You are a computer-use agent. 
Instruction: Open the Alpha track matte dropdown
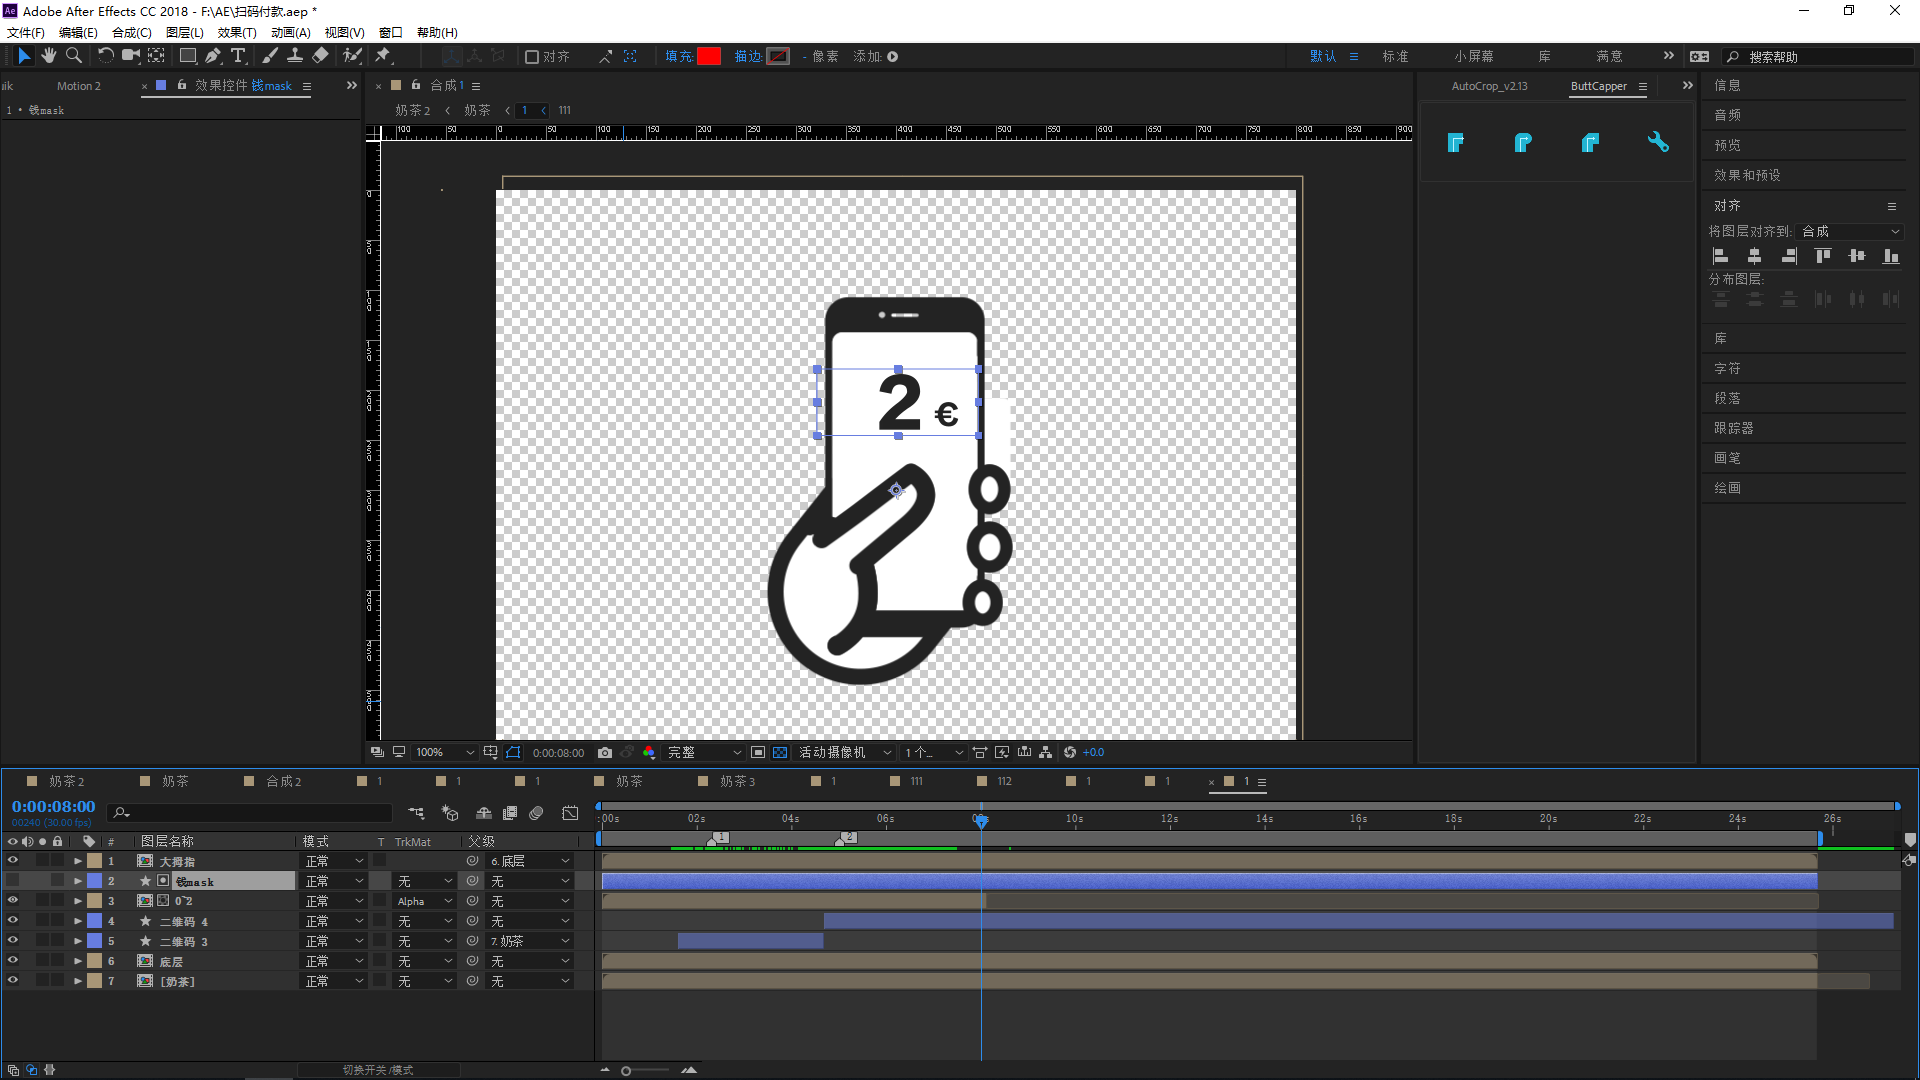click(425, 901)
